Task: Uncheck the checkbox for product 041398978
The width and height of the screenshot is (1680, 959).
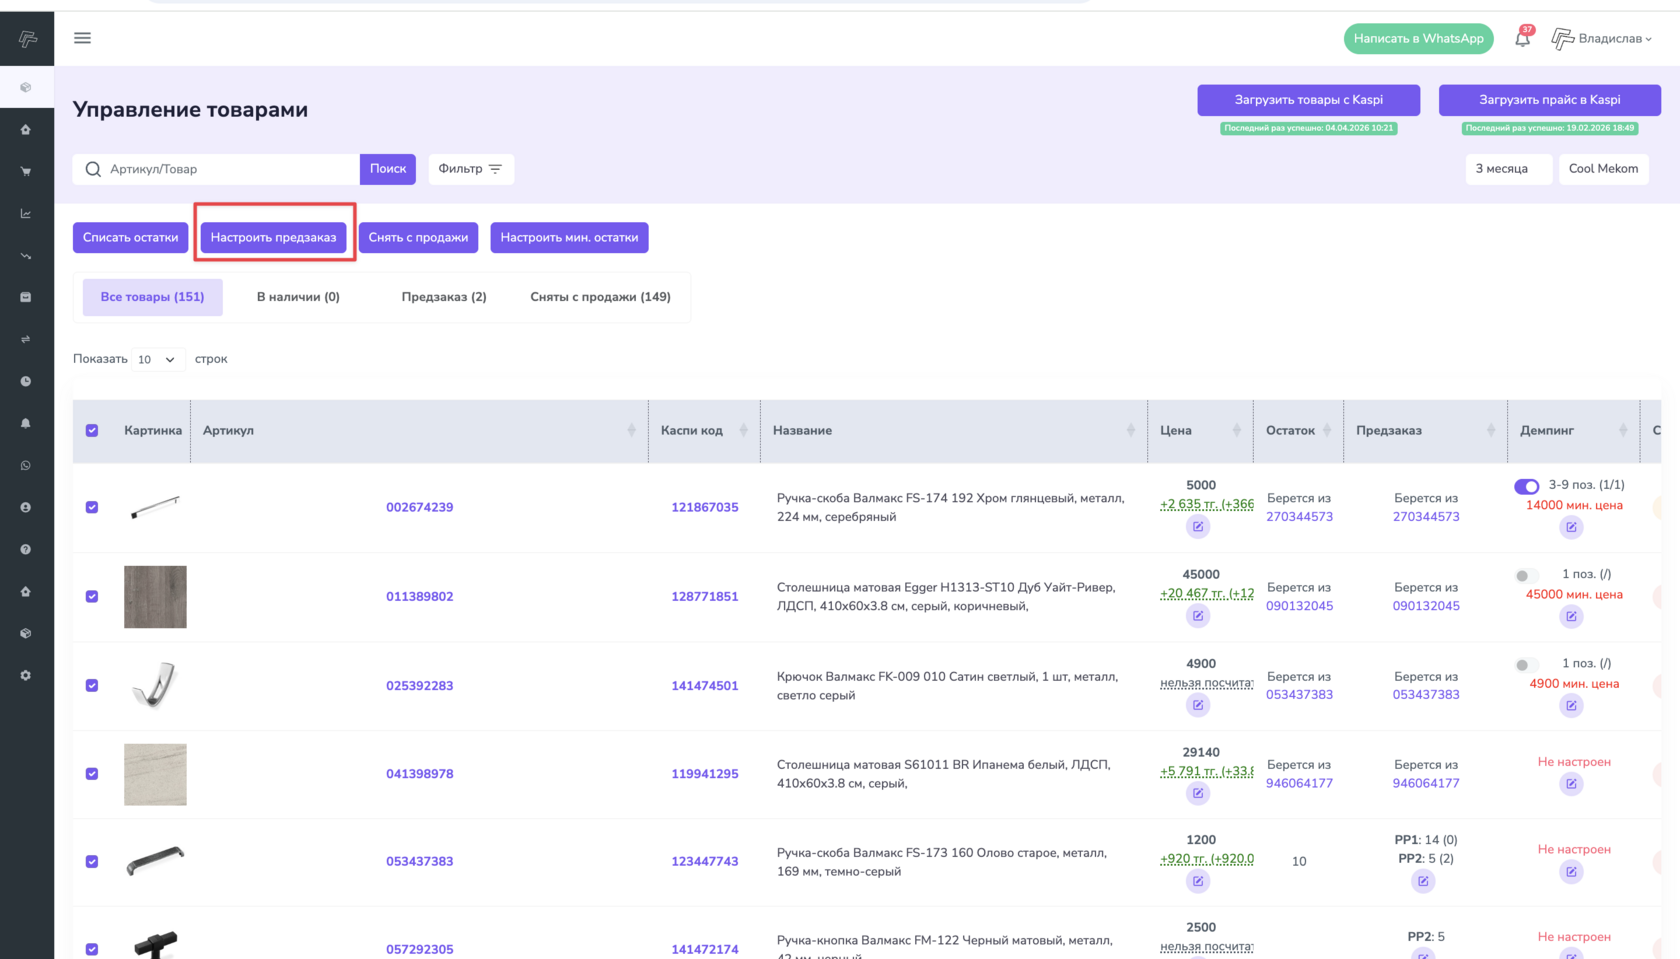Action: click(x=92, y=774)
